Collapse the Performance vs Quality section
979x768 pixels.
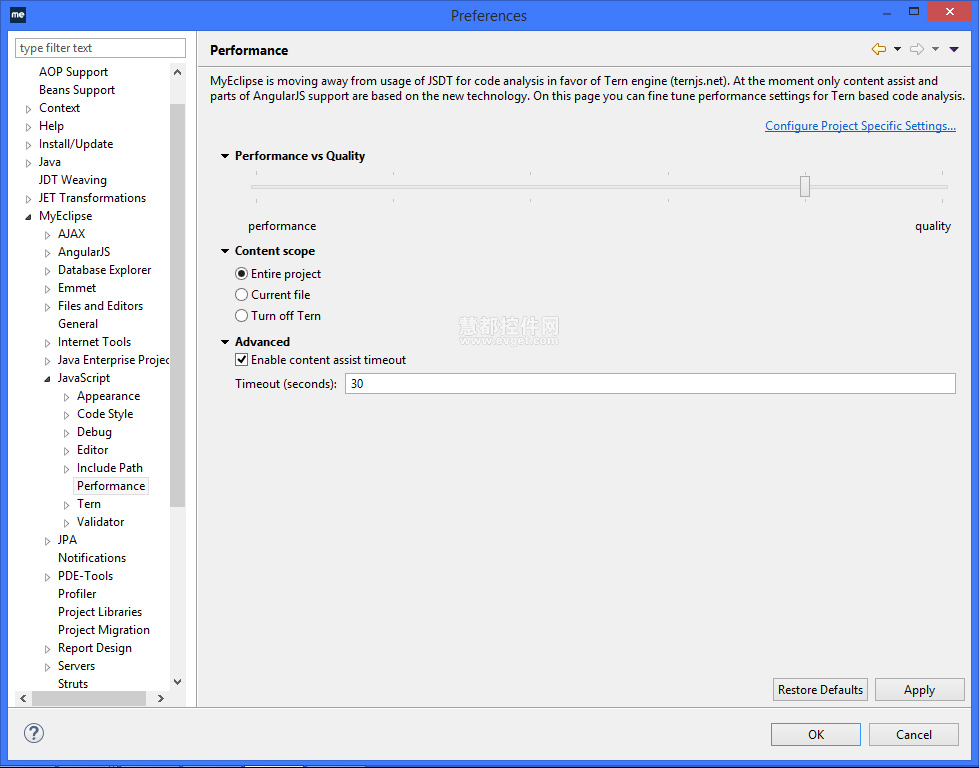(x=225, y=156)
